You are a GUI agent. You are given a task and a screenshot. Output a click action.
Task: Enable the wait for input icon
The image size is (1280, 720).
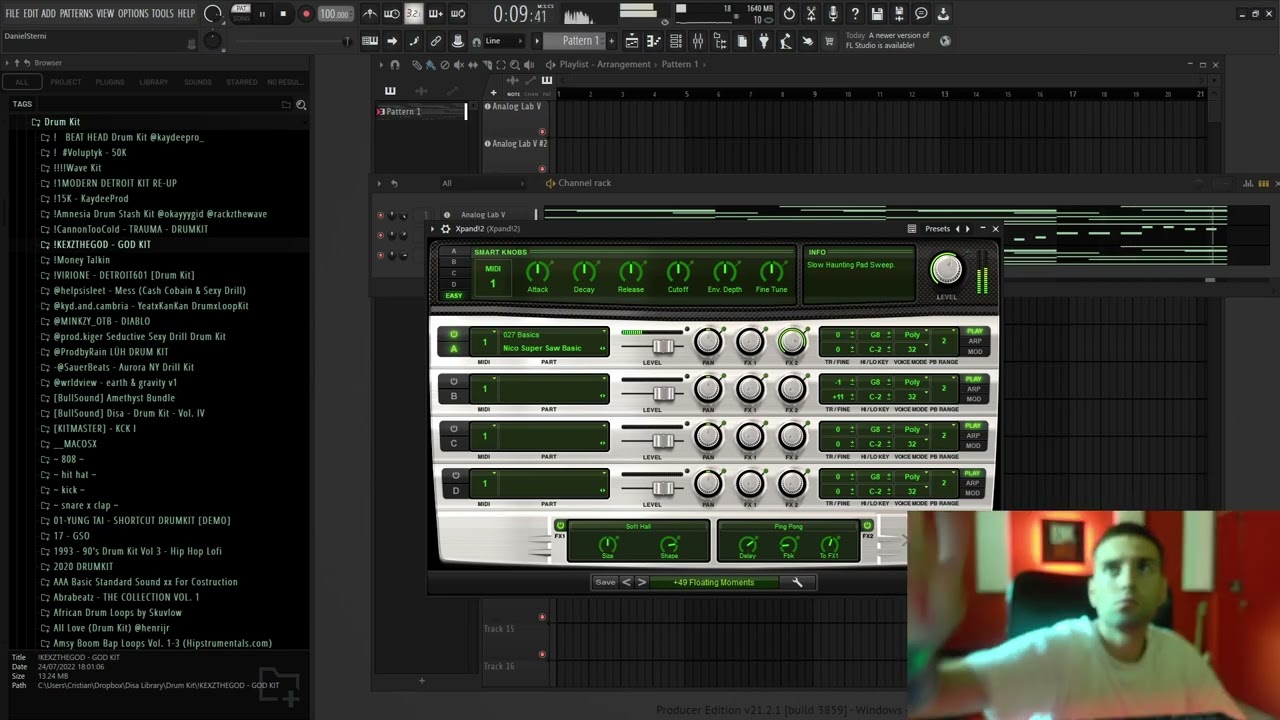tap(392, 14)
